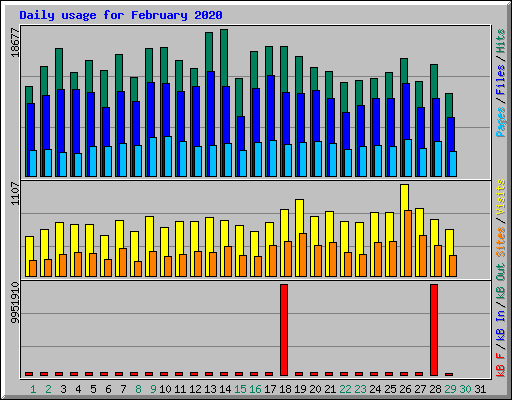This screenshot has height=400, width=512.
Task: Select the orange sites bar for day 8
Action: point(138,269)
